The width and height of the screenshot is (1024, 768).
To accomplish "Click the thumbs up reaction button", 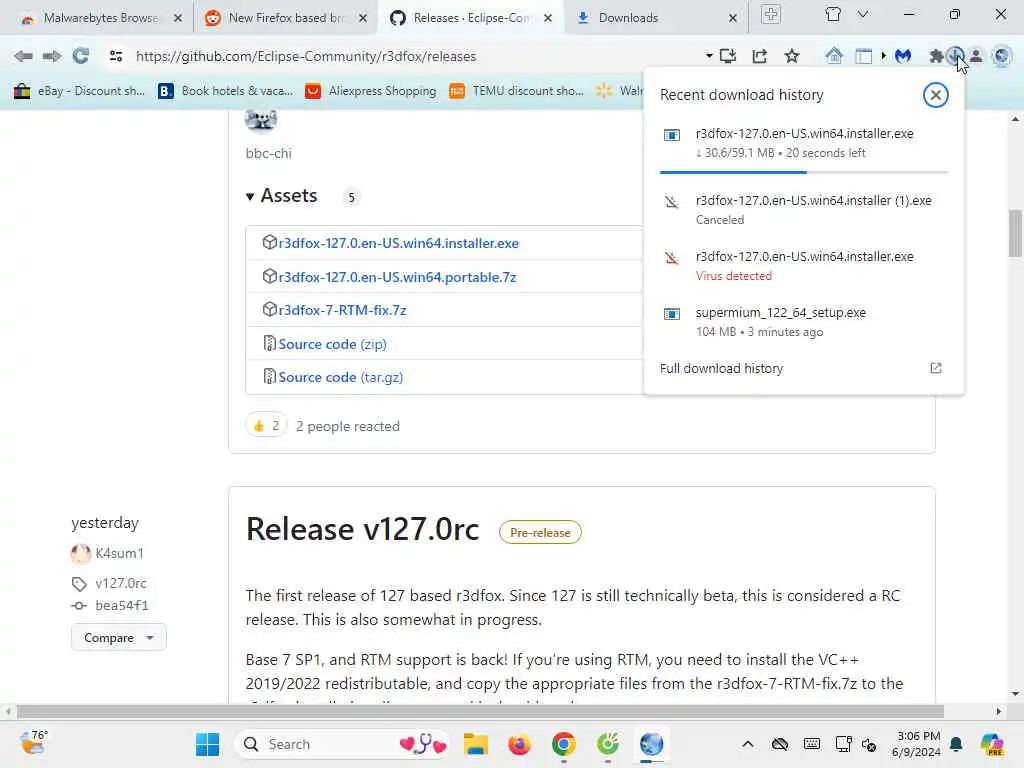I will click(x=266, y=426).
